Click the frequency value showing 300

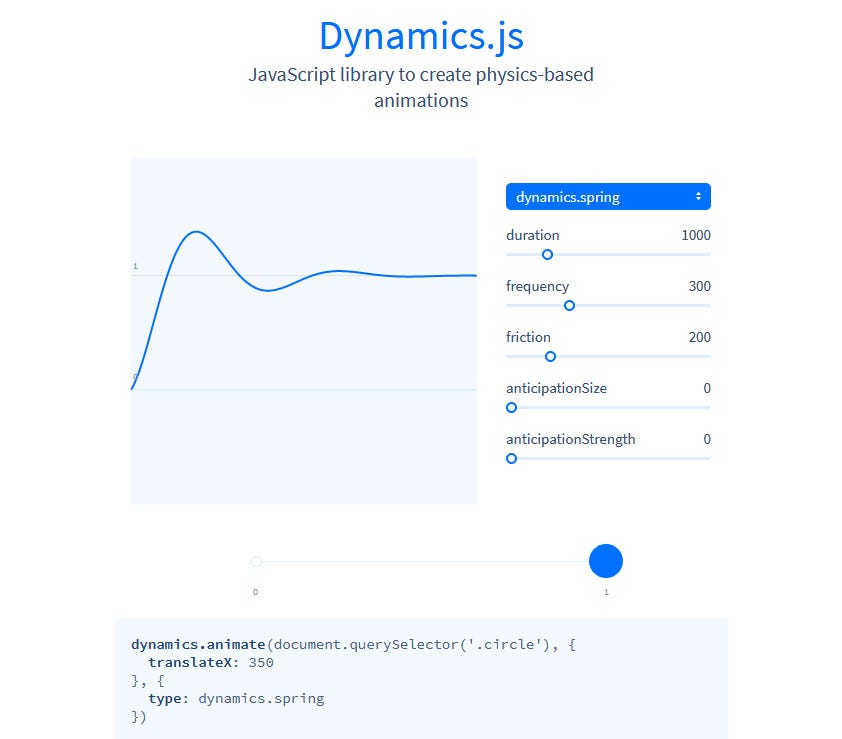(x=700, y=286)
